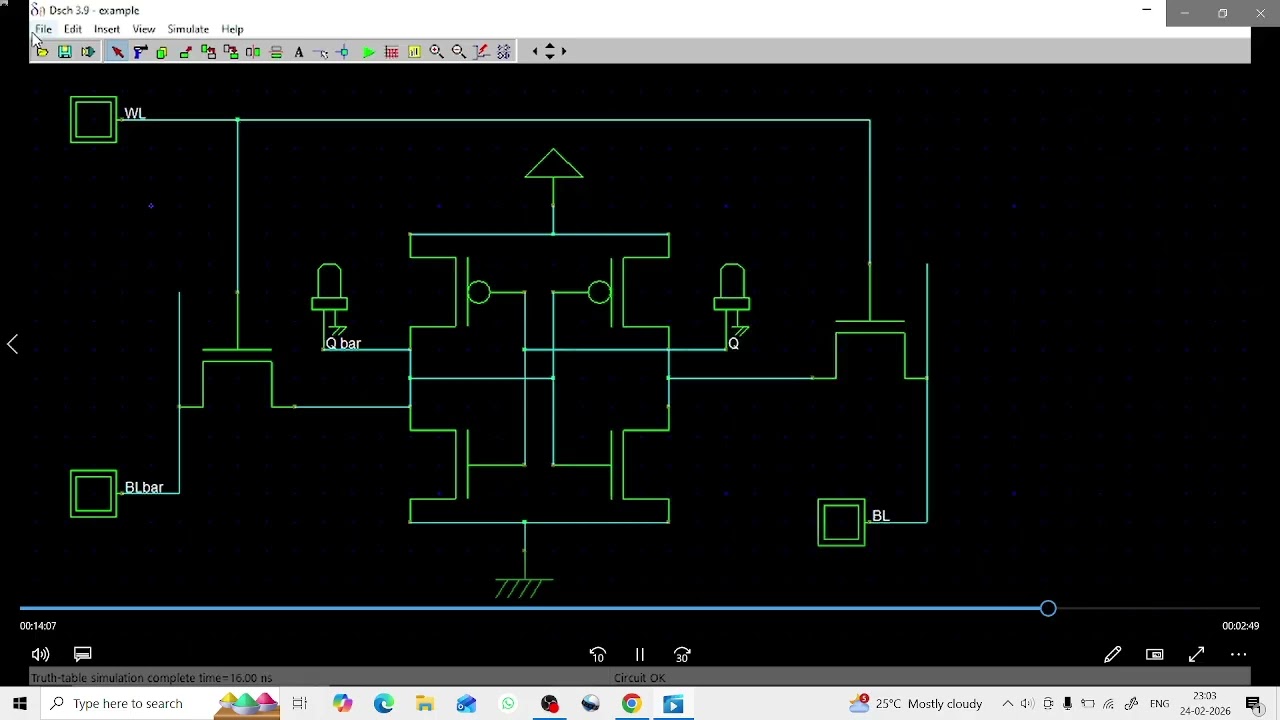
Task: Go to previous item with left chevron
Action: click(x=12, y=344)
